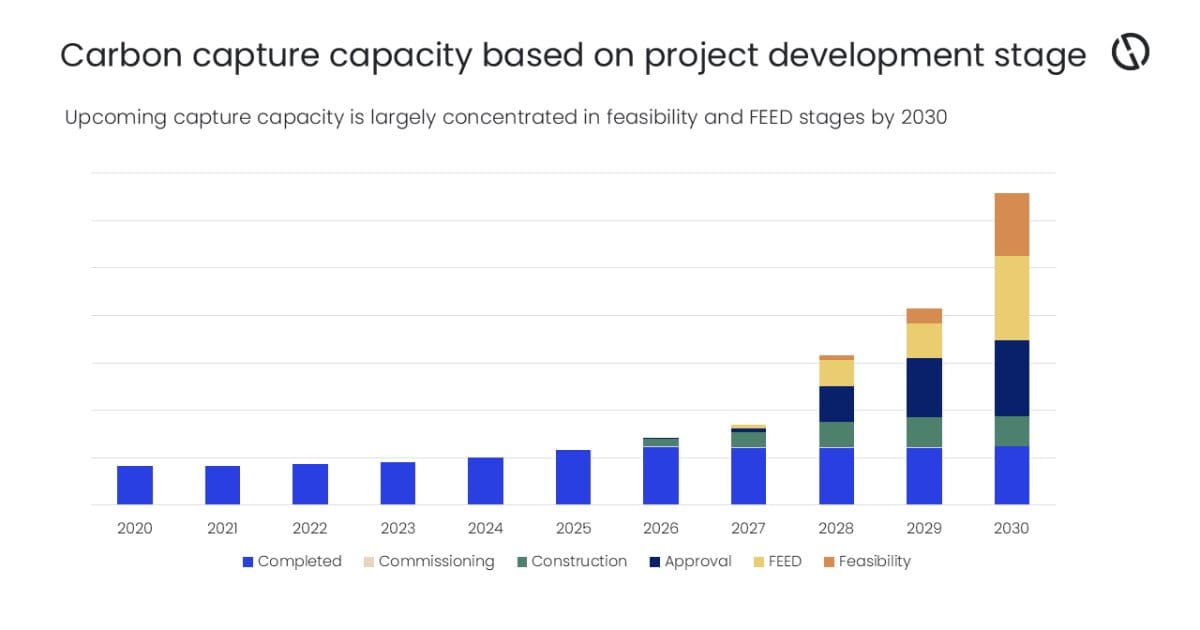Click the 2023 axis label
The height and width of the screenshot is (630, 1200).
pos(398,528)
